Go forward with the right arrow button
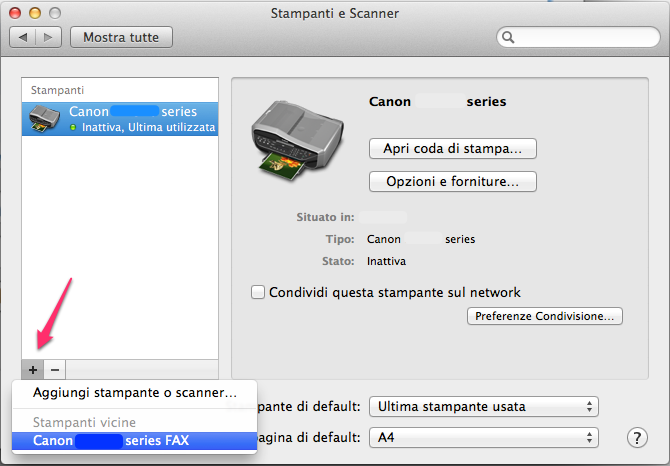Screen dimensions: 670x466 pos(48,37)
